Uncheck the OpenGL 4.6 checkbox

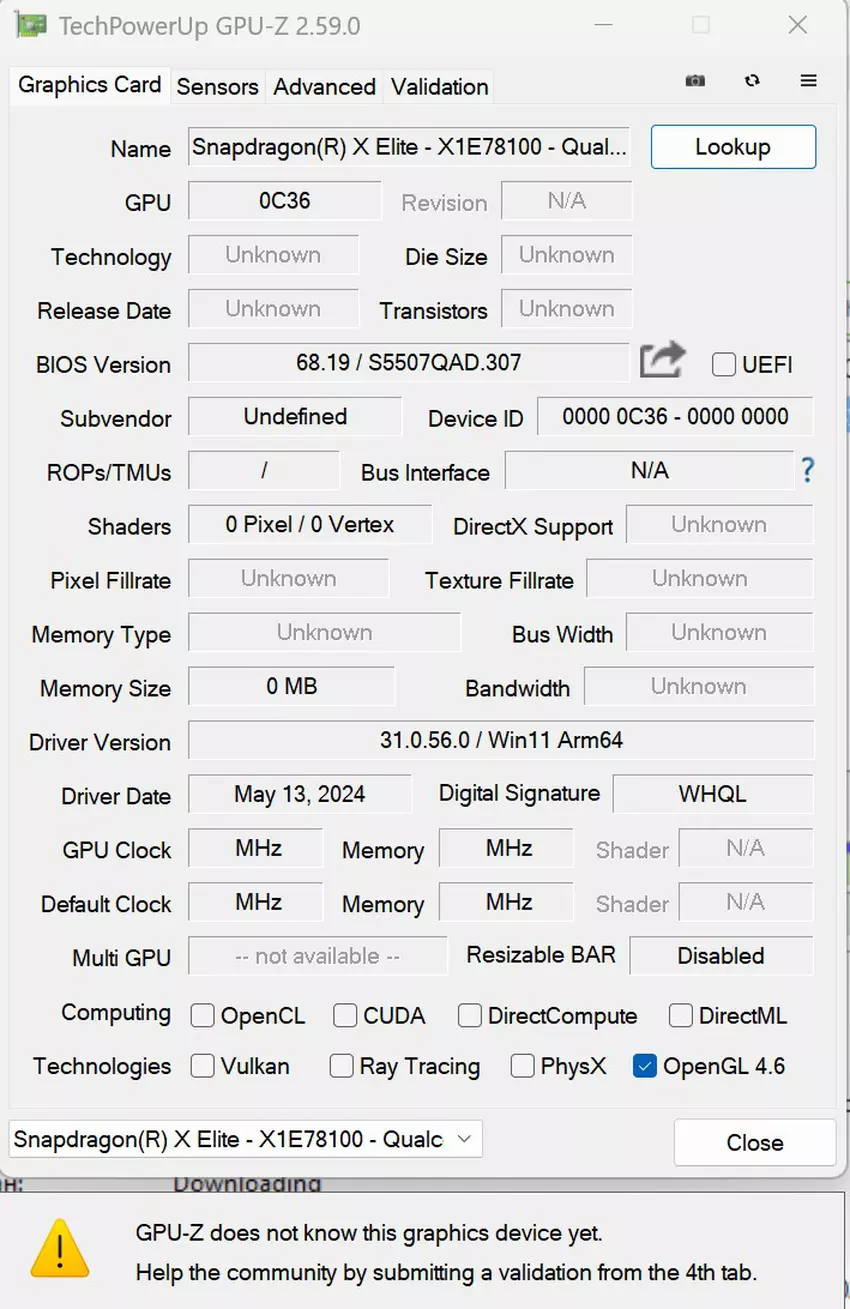645,1066
